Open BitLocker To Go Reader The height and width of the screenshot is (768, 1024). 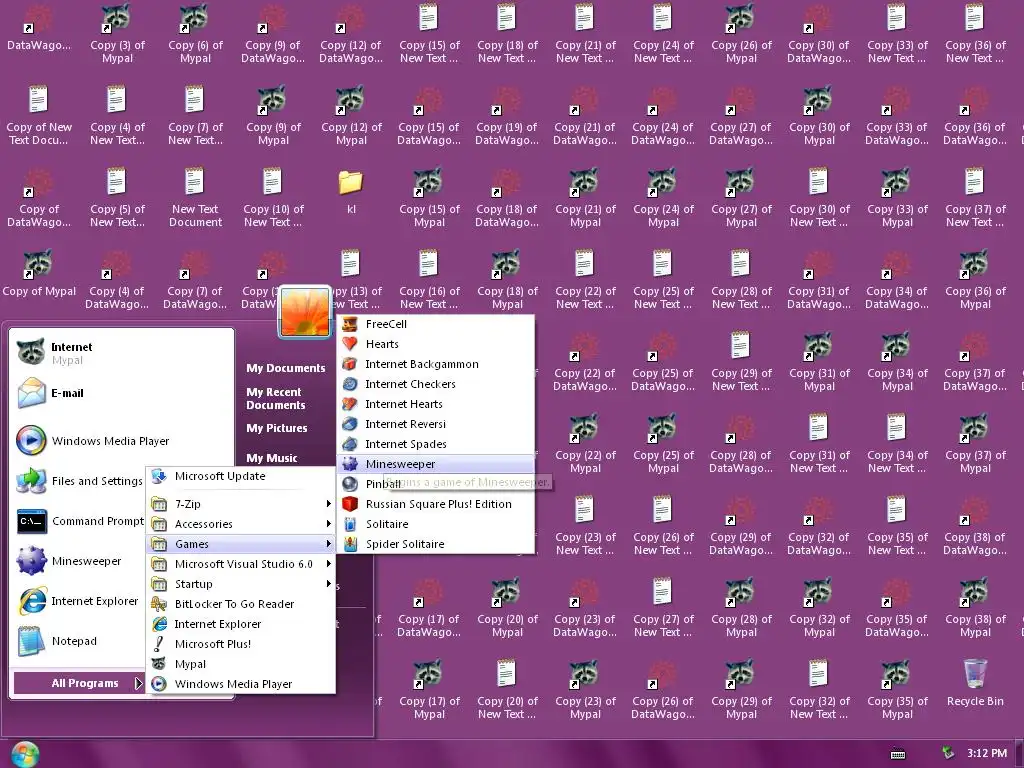click(x=241, y=604)
